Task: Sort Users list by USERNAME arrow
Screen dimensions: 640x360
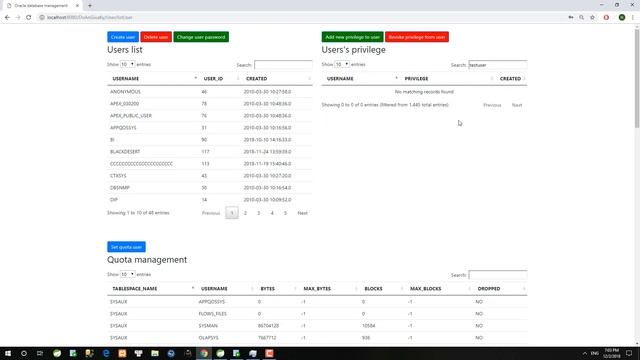Action: pos(196,78)
